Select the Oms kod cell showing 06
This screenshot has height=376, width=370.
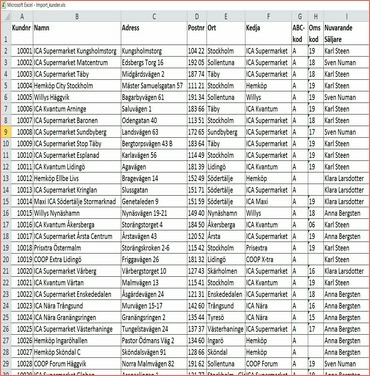(315, 225)
